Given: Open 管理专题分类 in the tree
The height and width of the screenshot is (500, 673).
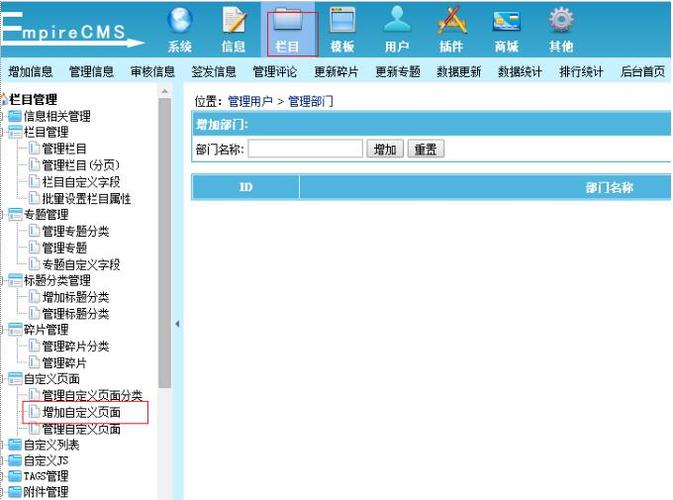Looking at the screenshot, I should click(x=76, y=231).
